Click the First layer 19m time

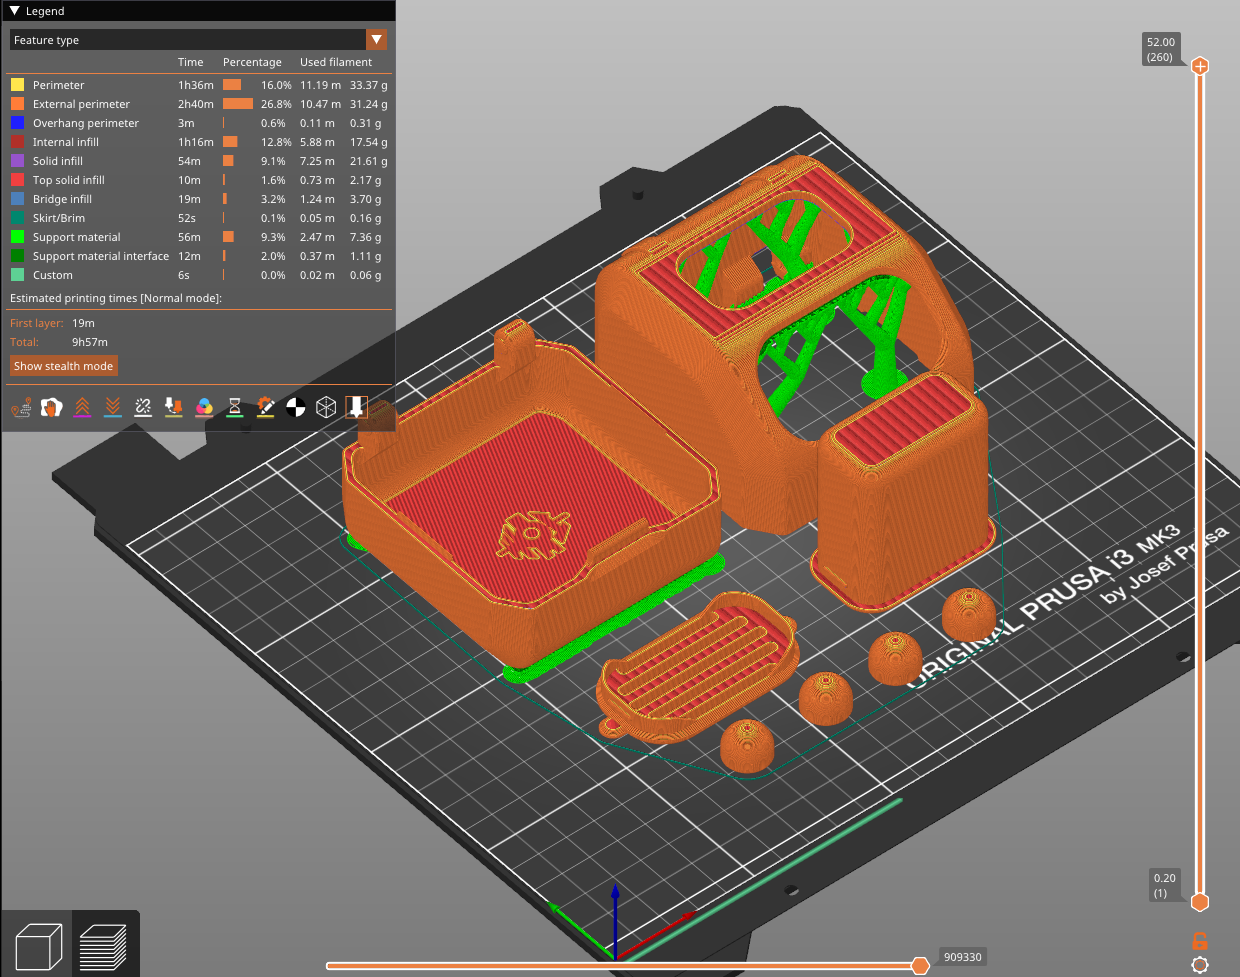pos(83,323)
